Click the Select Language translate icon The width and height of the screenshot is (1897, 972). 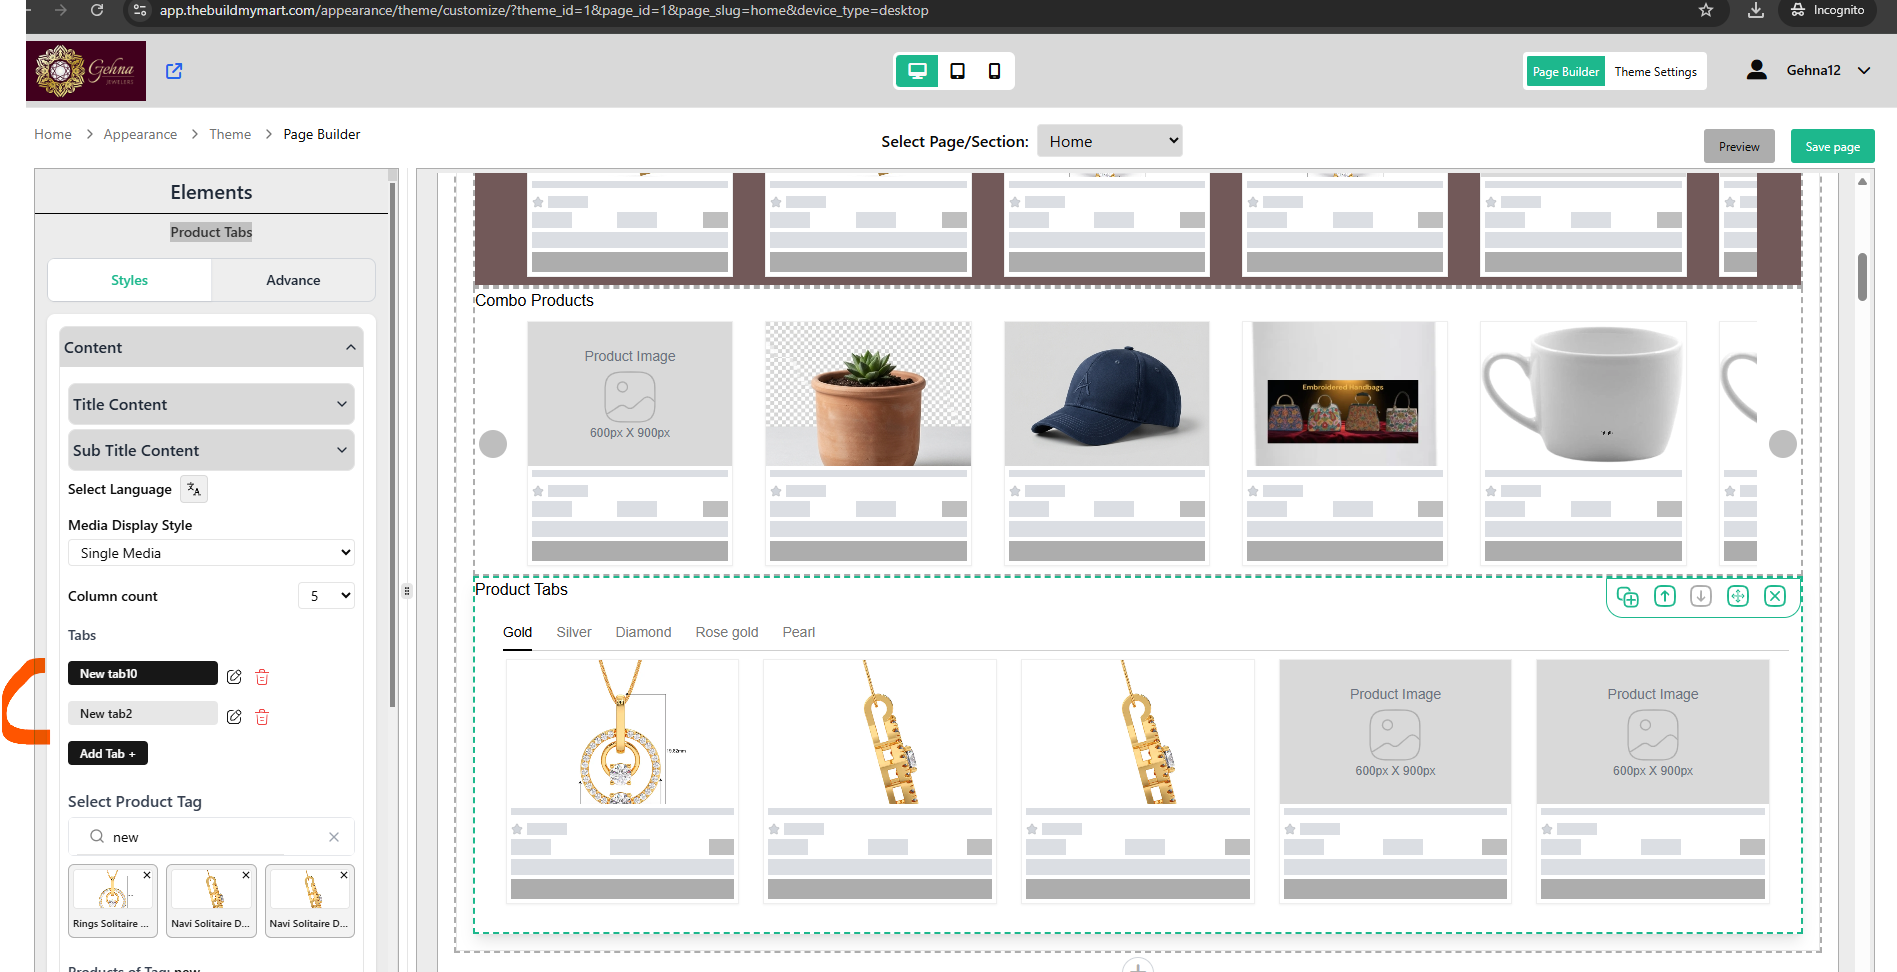(x=194, y=489)
